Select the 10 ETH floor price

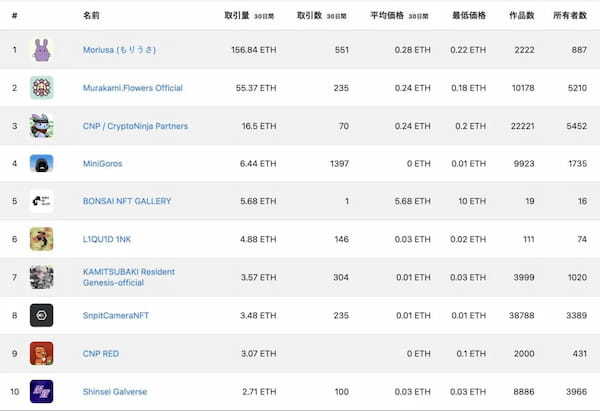(472, 201)
